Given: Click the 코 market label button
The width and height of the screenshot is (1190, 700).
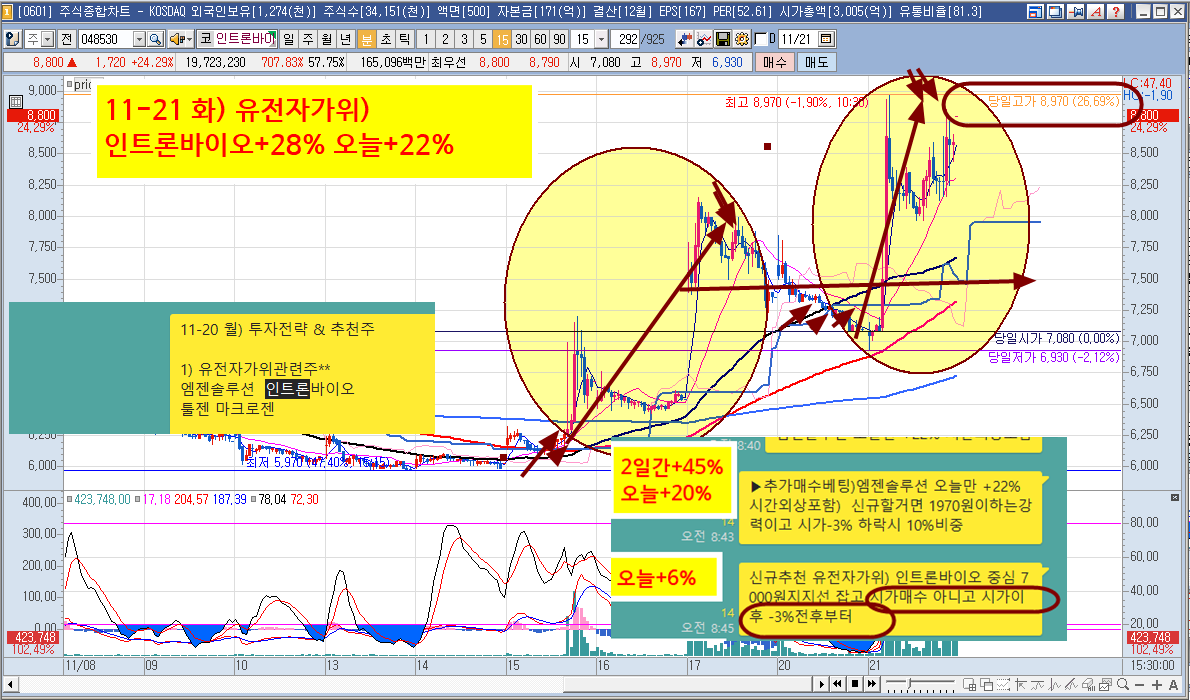Looking at the screenshot, I should (205, 39).
